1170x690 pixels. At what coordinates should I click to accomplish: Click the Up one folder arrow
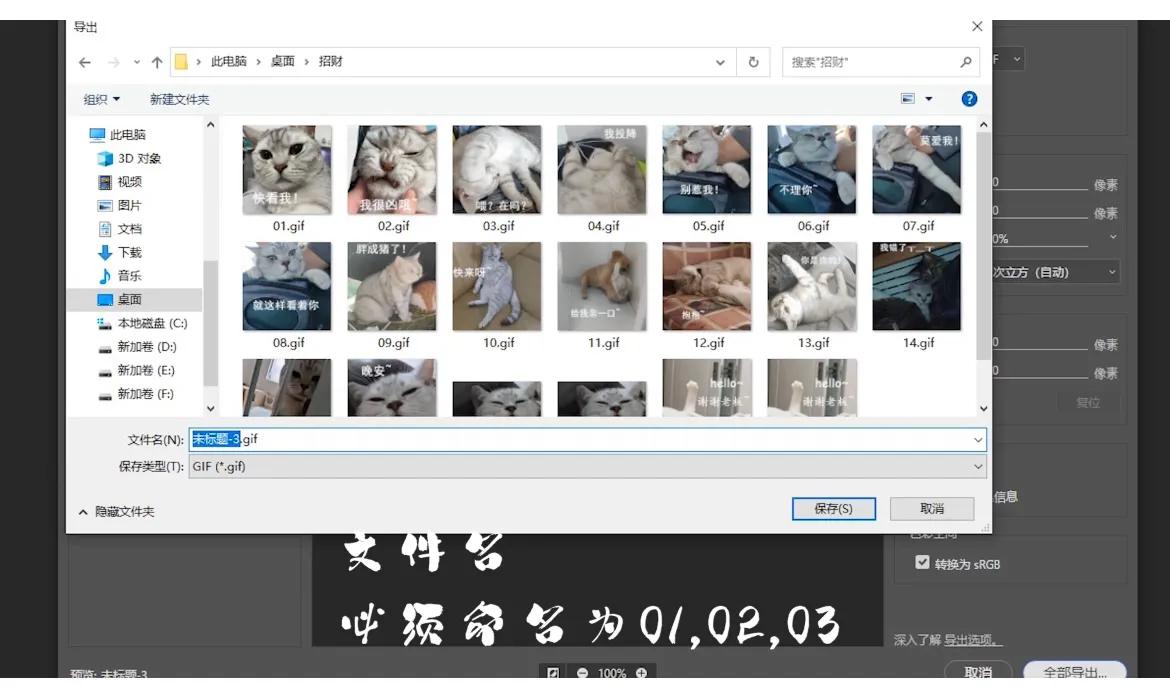tap(156, 62)
